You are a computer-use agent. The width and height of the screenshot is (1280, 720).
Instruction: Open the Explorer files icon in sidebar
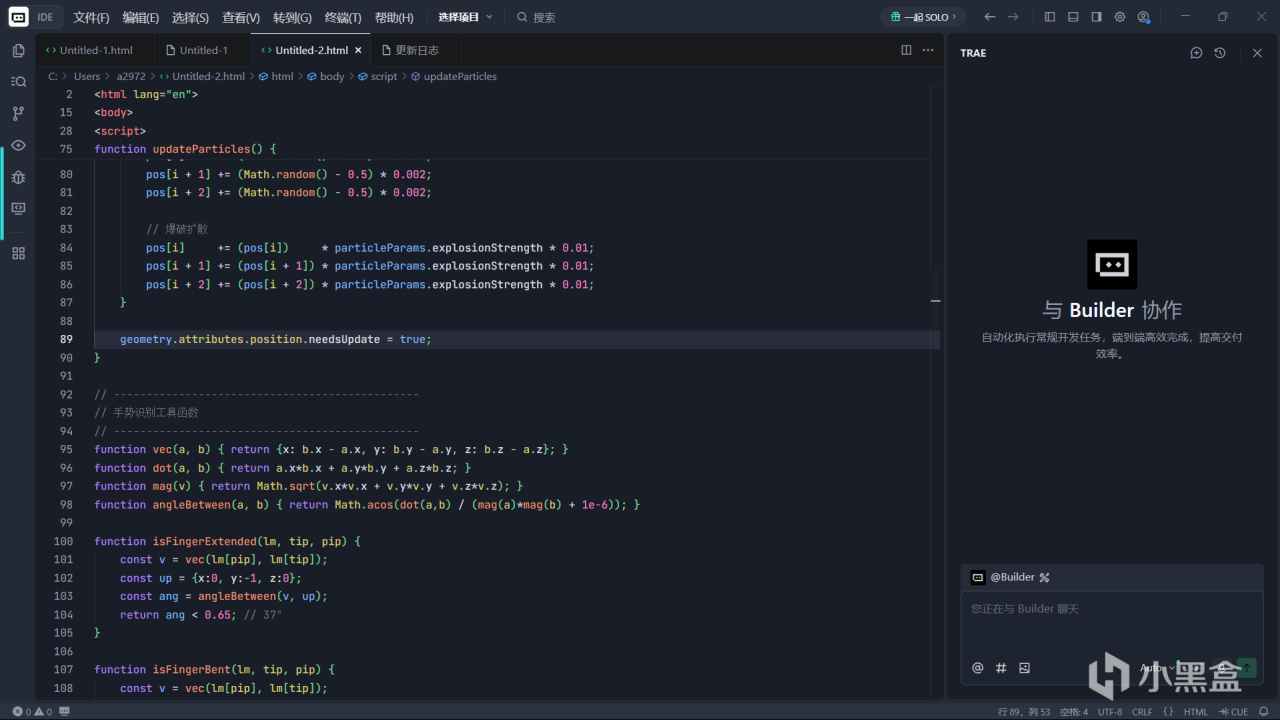(18, 50)
